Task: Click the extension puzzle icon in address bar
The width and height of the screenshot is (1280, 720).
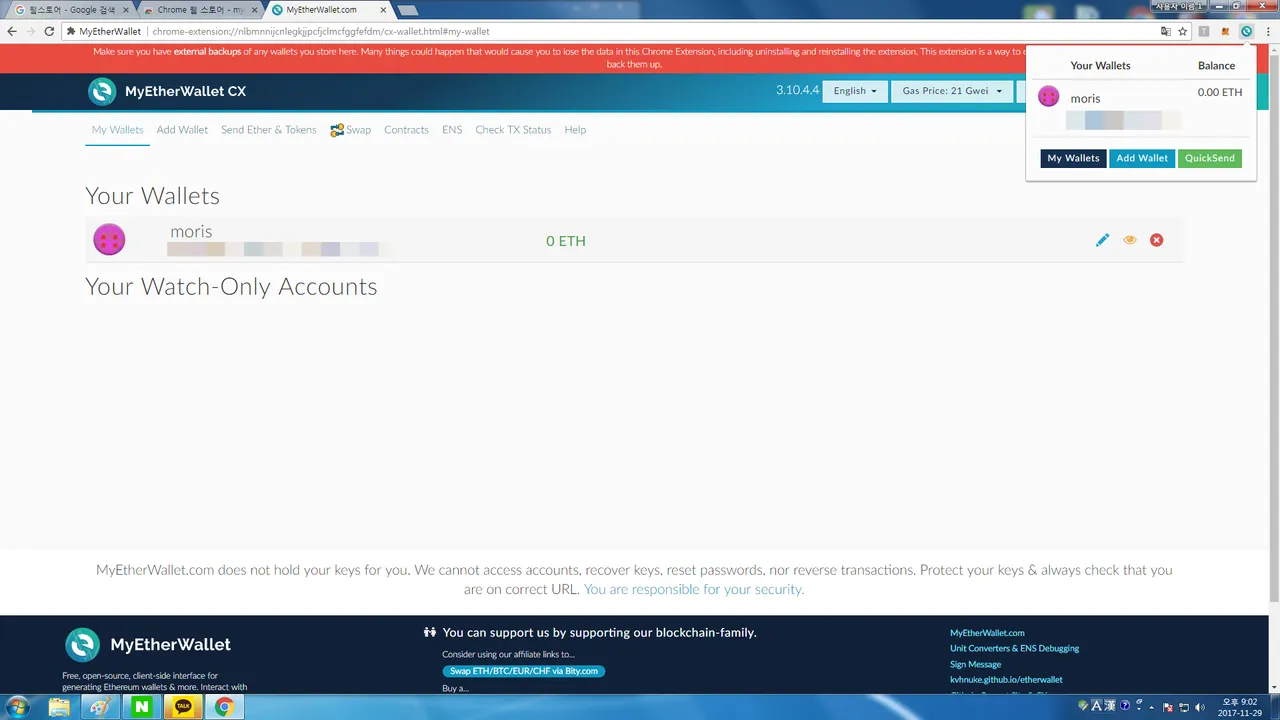Action: (71, 31)
